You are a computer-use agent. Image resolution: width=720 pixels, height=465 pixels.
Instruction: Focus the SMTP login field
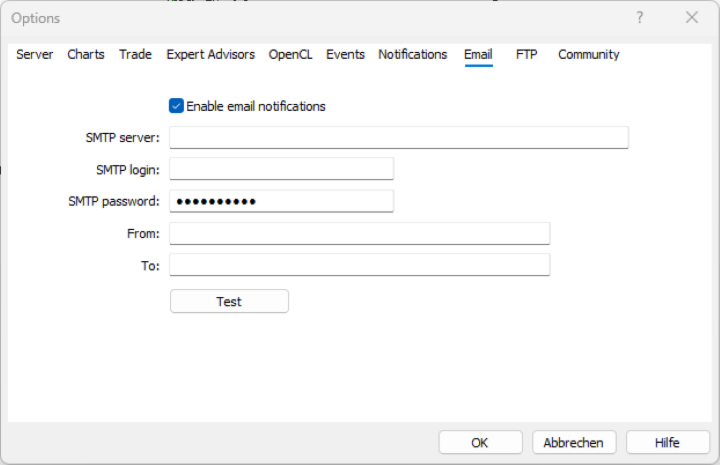point(281,169)
